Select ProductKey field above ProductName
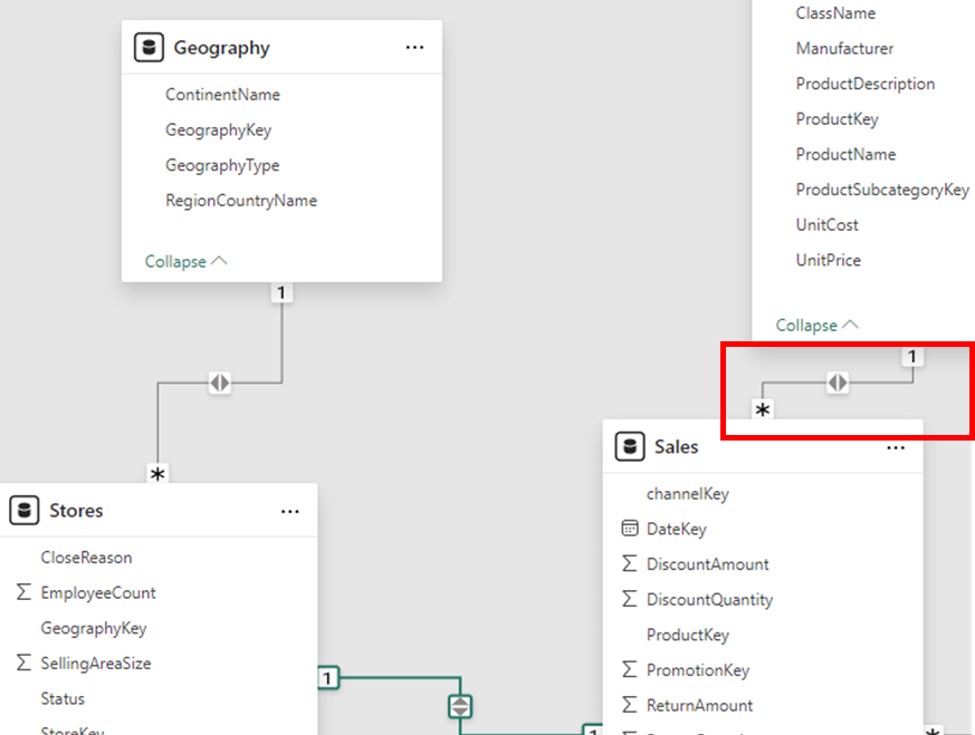 pos(837,119)
